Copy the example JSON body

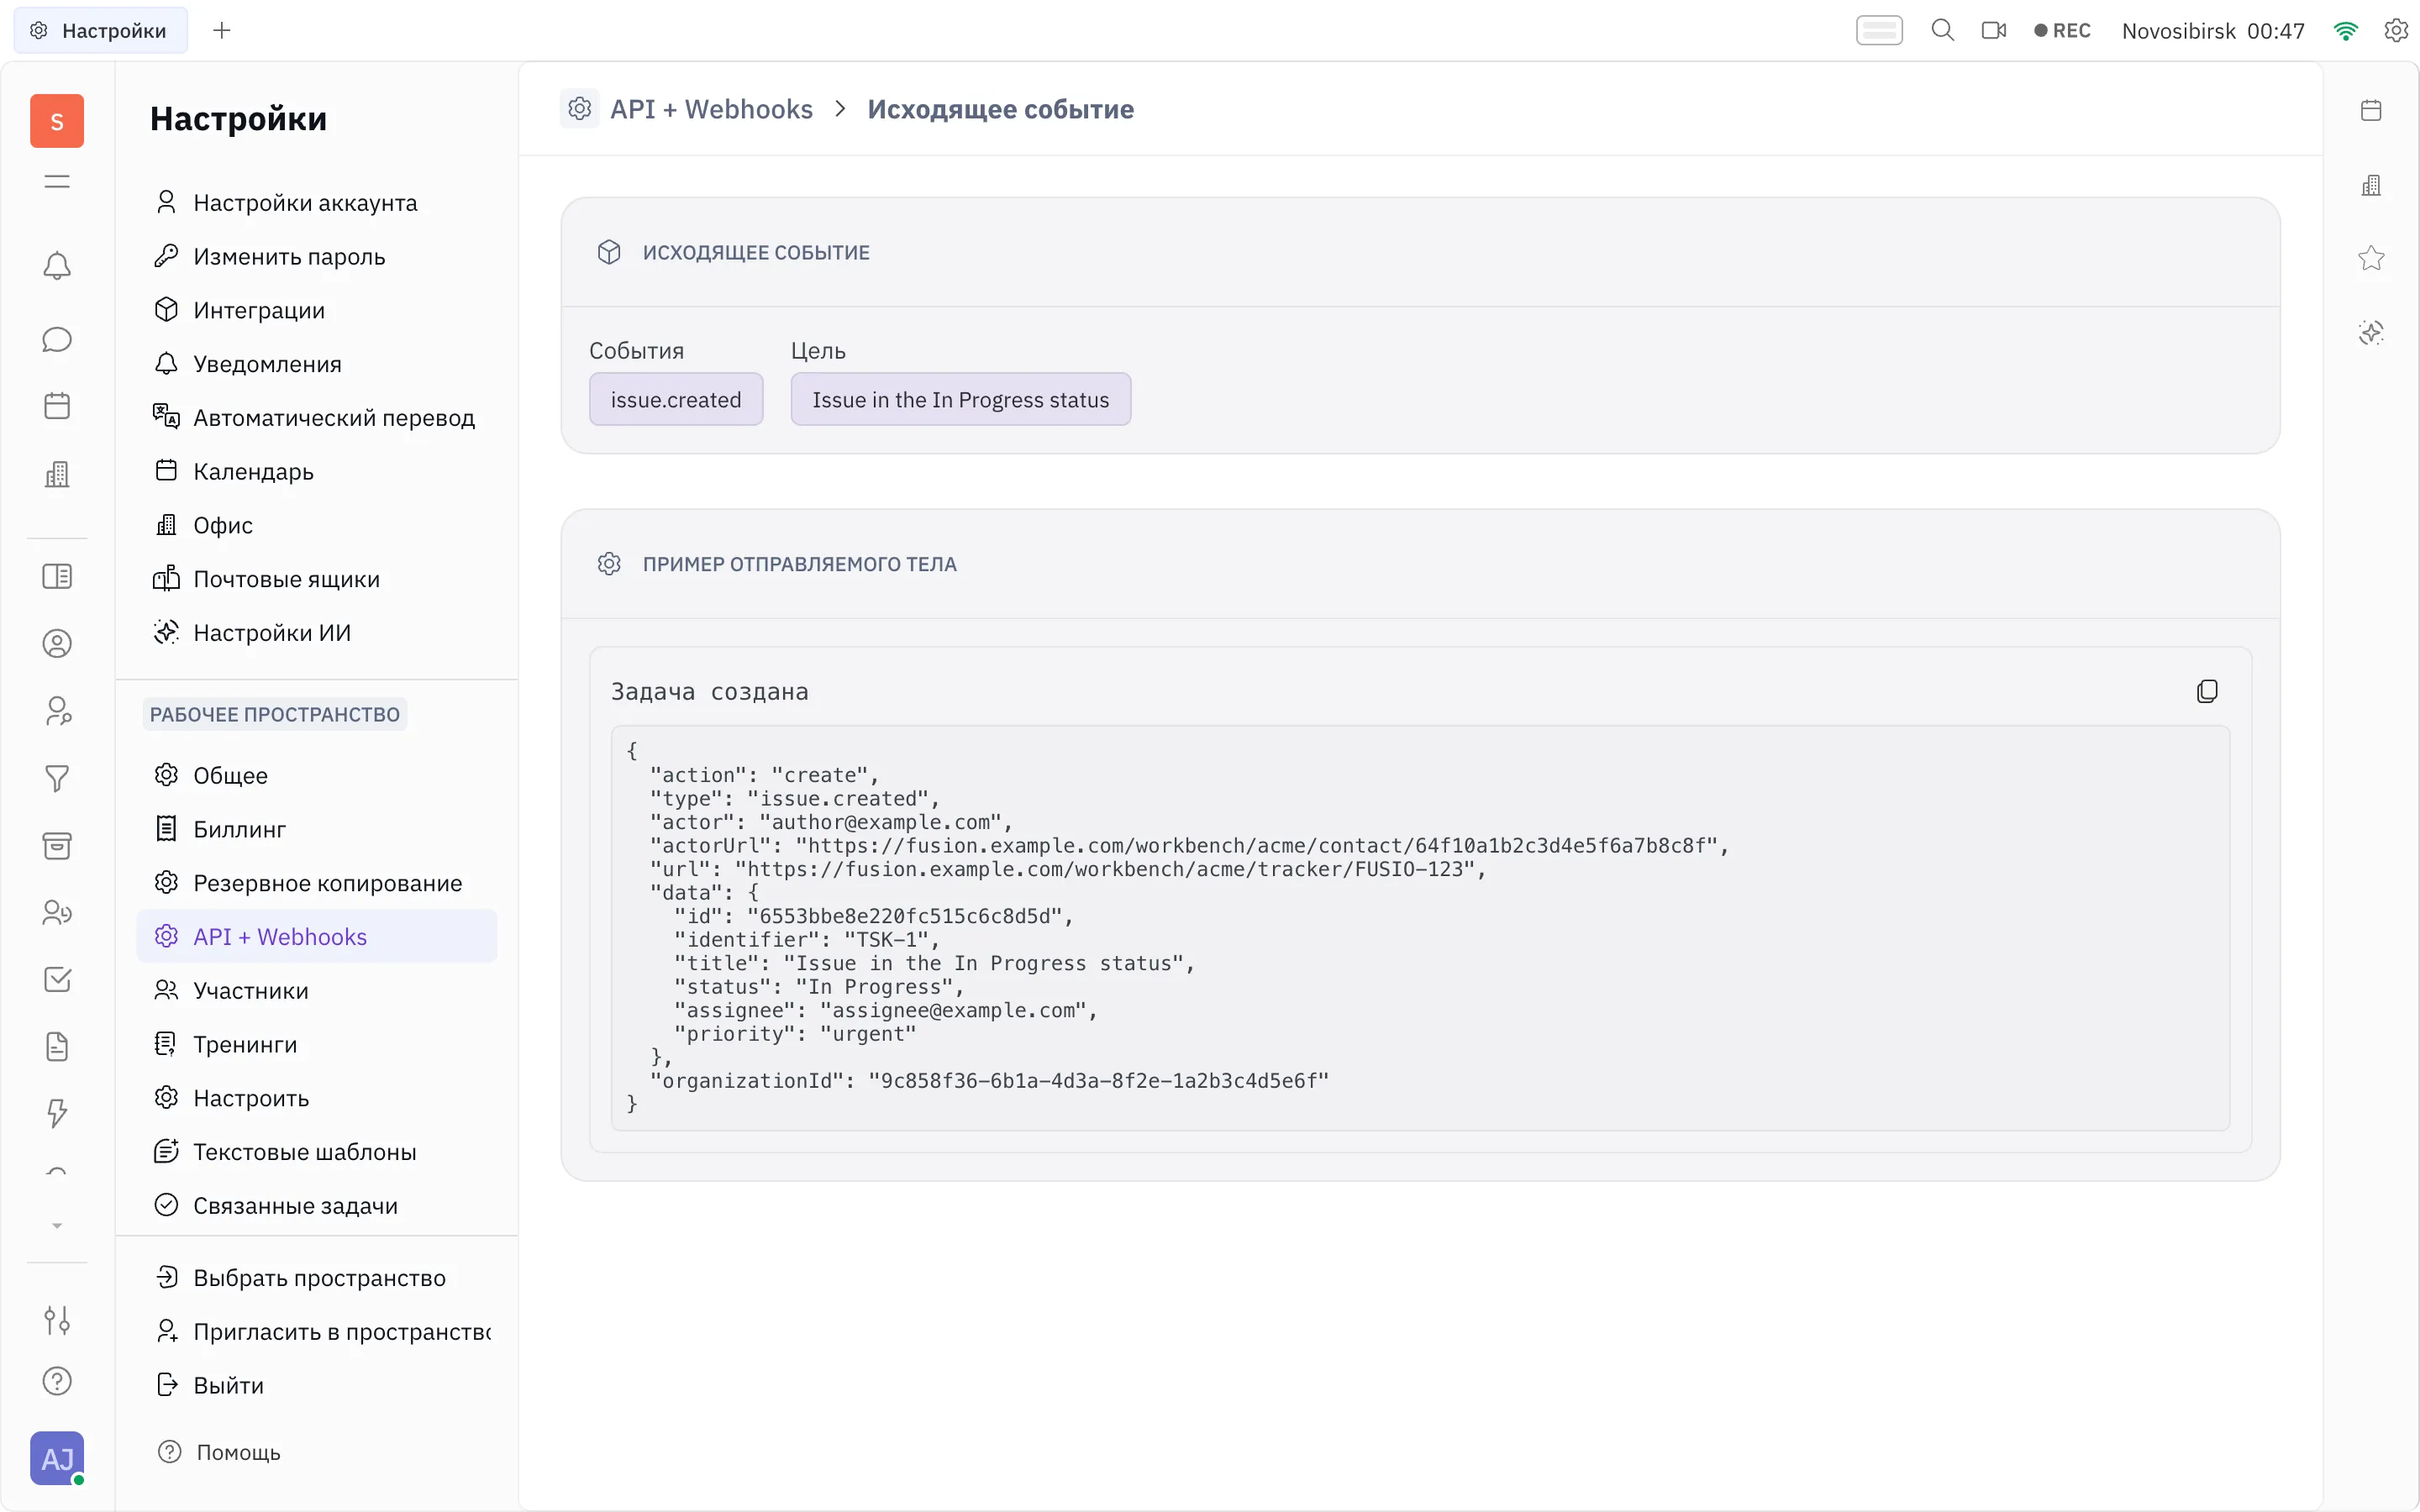[2207, 691]
